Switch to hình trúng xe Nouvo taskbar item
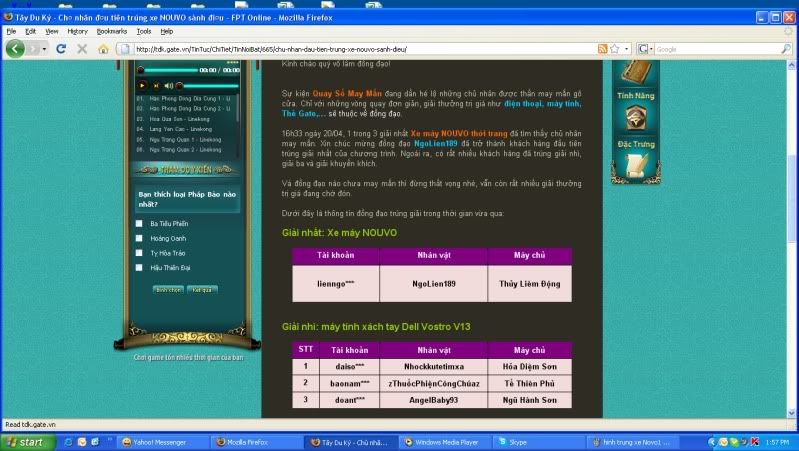799x451 pixels. tap(632, 442)
